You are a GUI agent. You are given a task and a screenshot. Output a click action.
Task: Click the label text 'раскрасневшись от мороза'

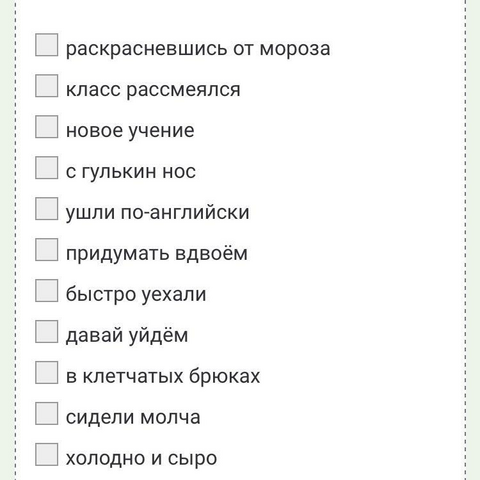tap(198, 49)
